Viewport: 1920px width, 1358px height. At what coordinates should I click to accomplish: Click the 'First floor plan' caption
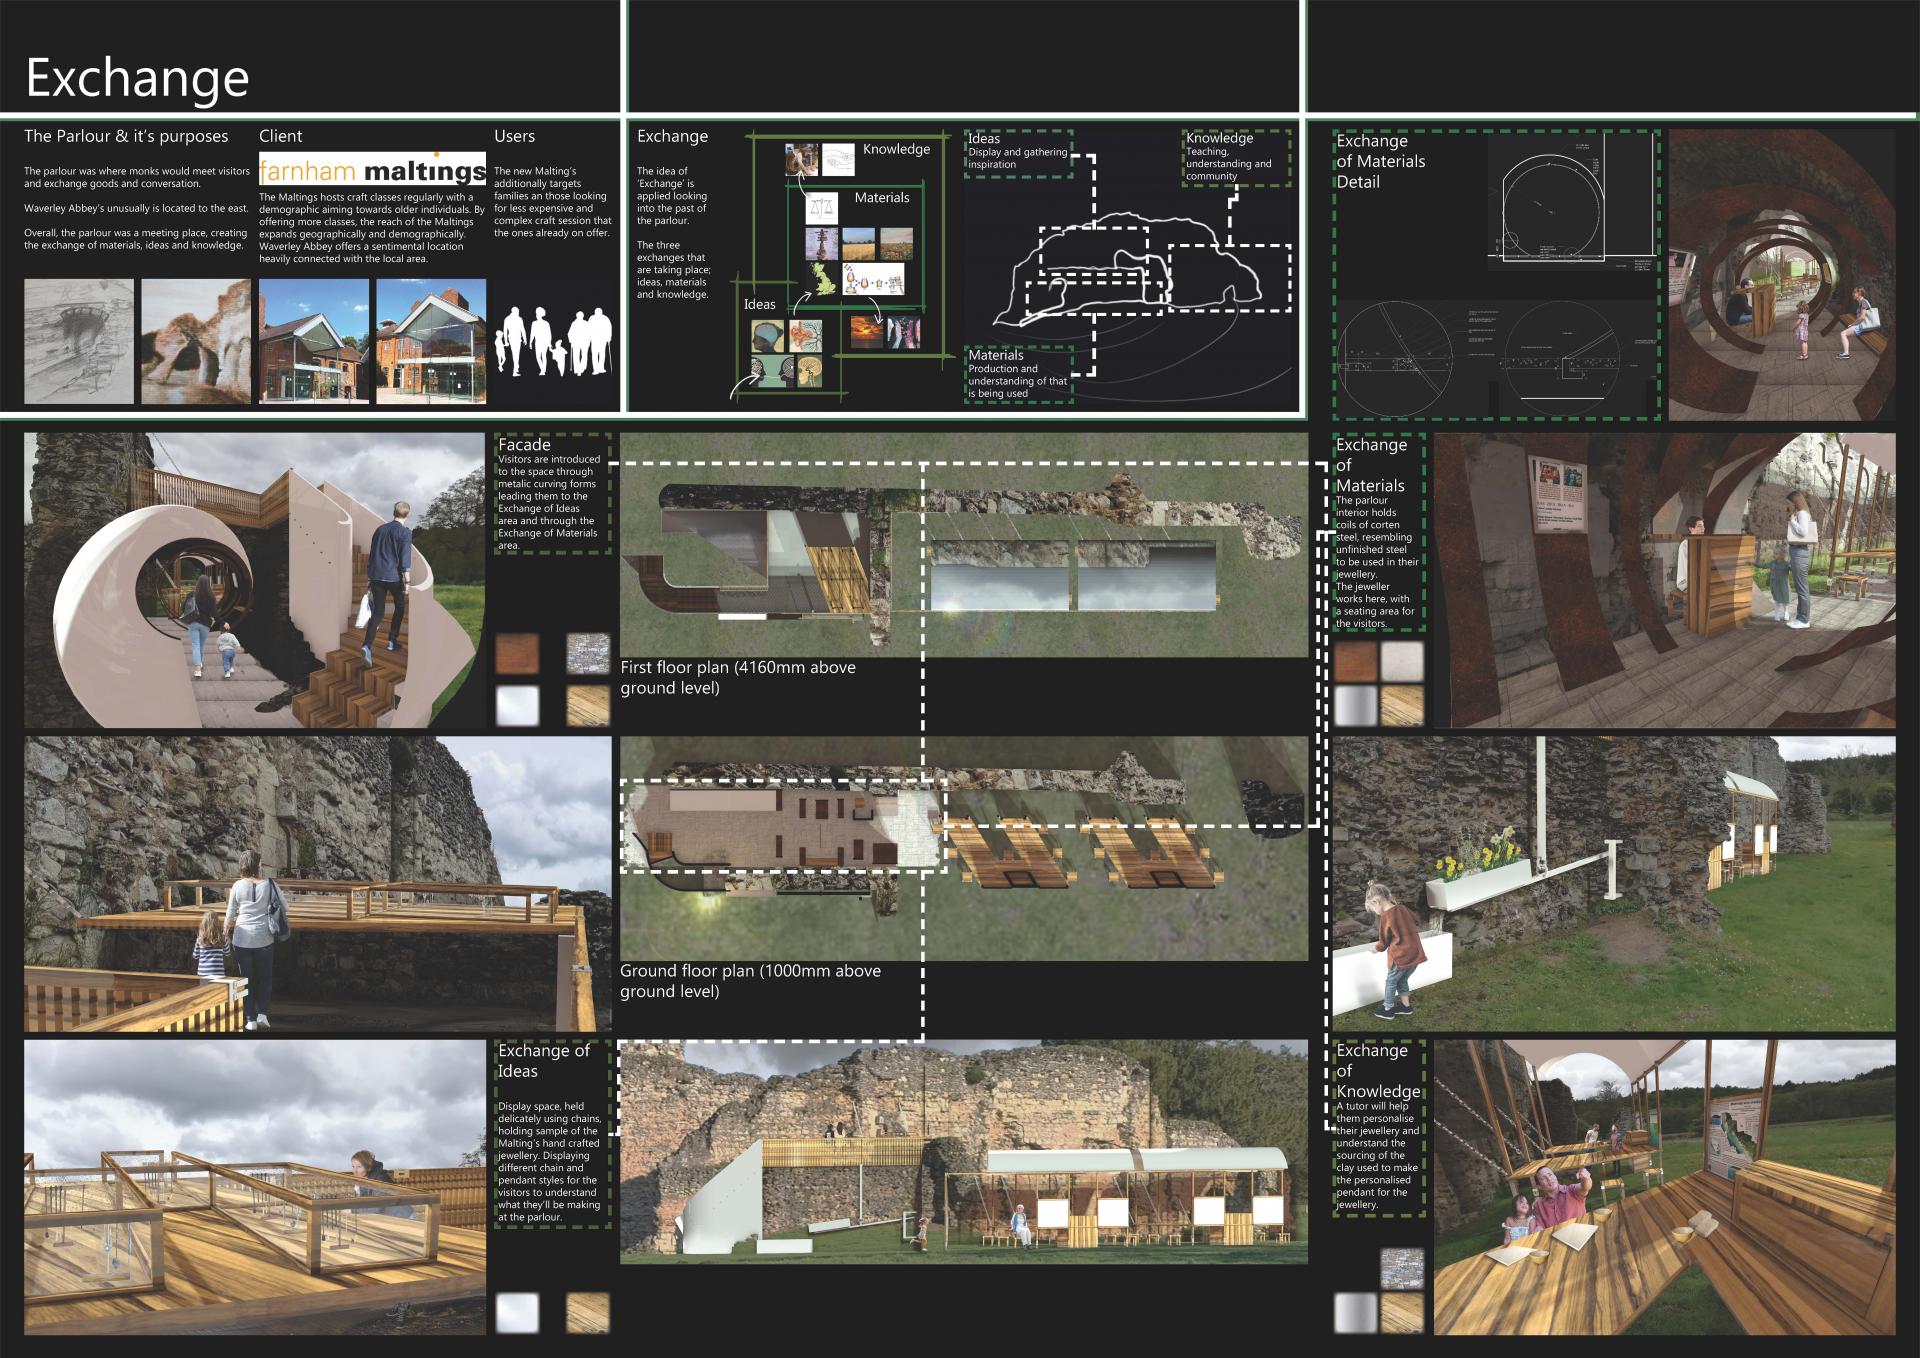[x=738, y=677]
